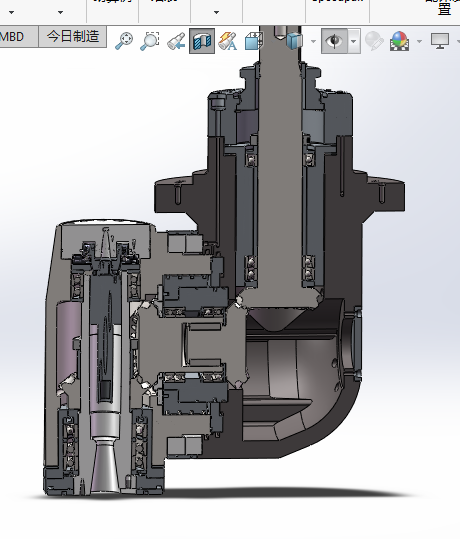Click the Display Style cube icon
460x539 pixels.
(295, 41)
